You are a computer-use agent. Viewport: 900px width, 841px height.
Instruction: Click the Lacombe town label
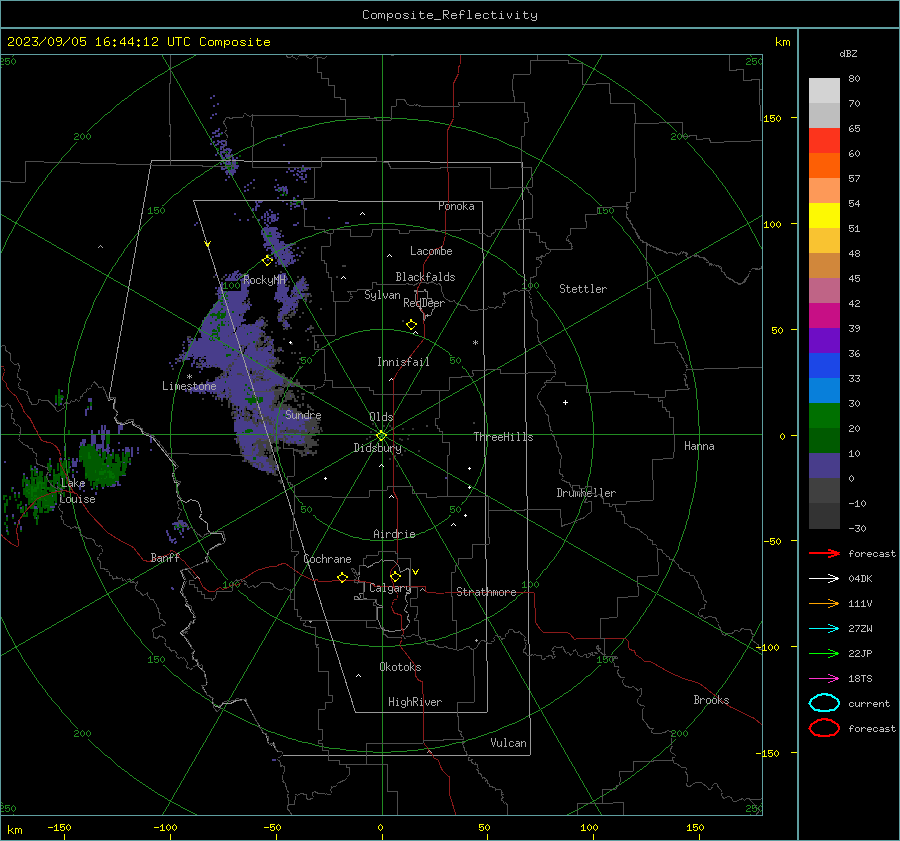click(x=431, y=251)
